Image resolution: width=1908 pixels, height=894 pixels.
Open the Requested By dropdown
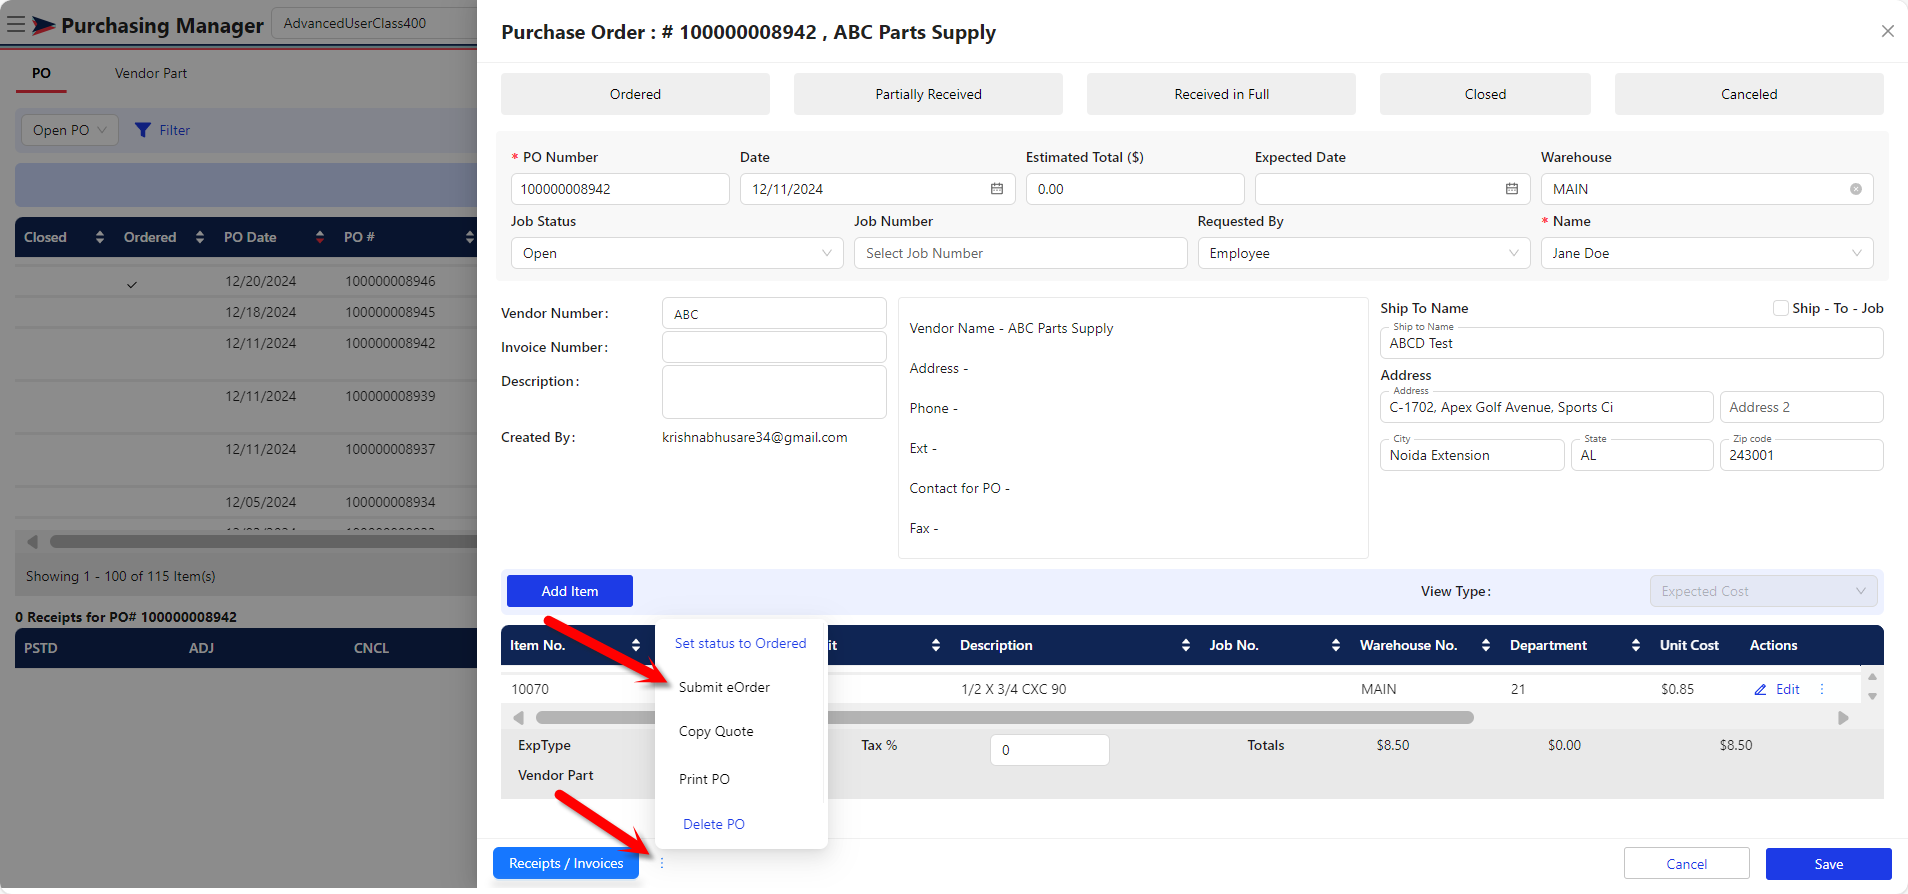pos(1364,253)
